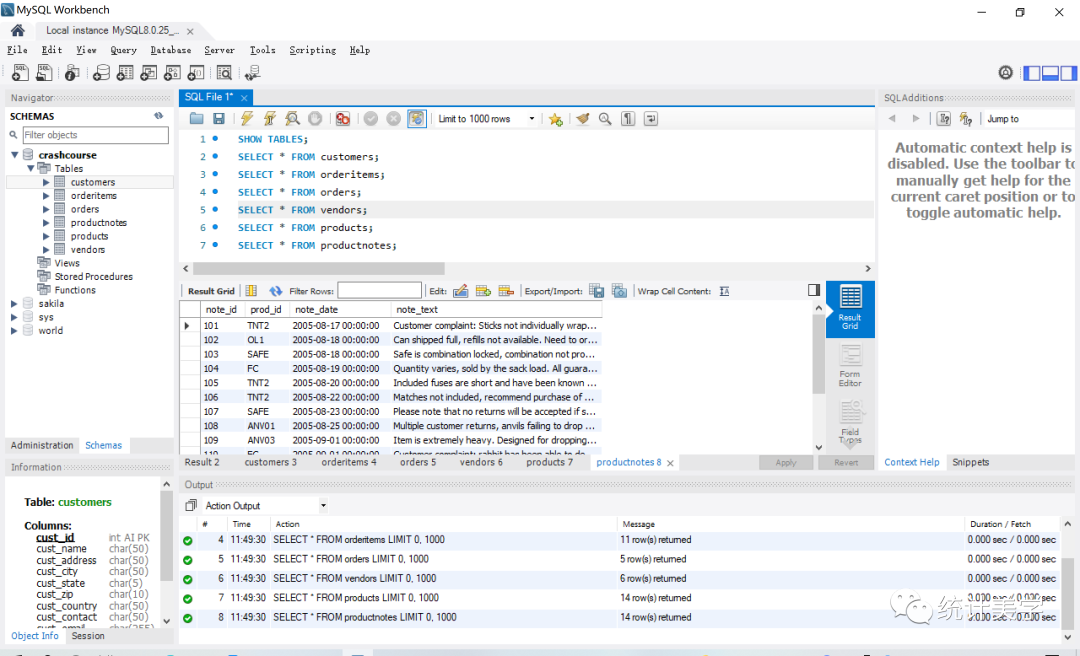
Task: Toggle autocommit mode button in editor toolbar
Action: pos(416,119)
